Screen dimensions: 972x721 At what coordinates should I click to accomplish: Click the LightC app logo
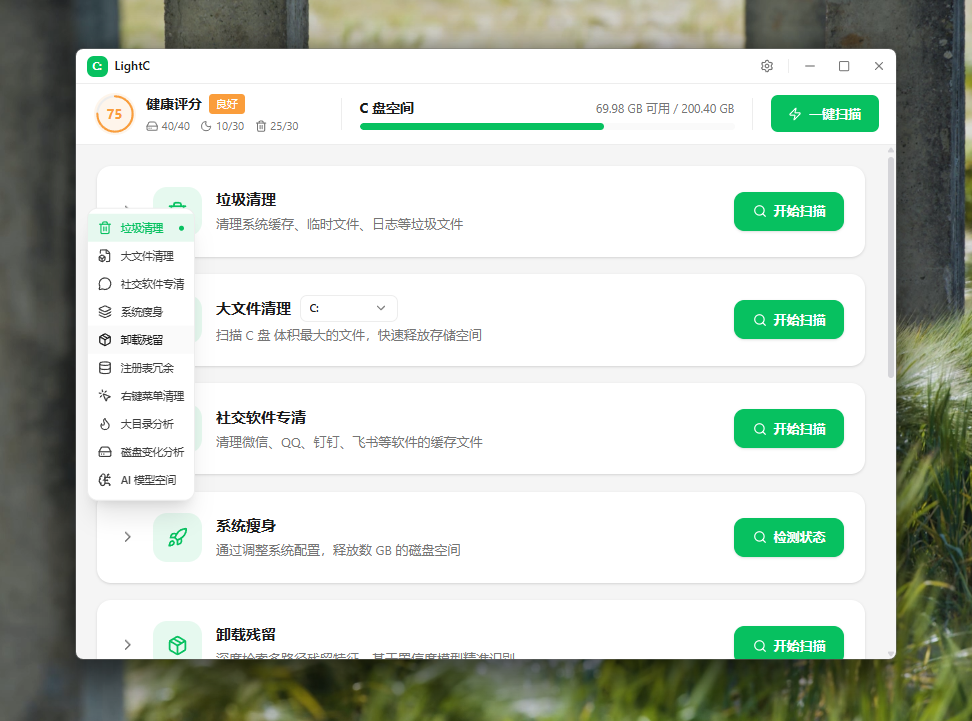(x=97, y=66)
